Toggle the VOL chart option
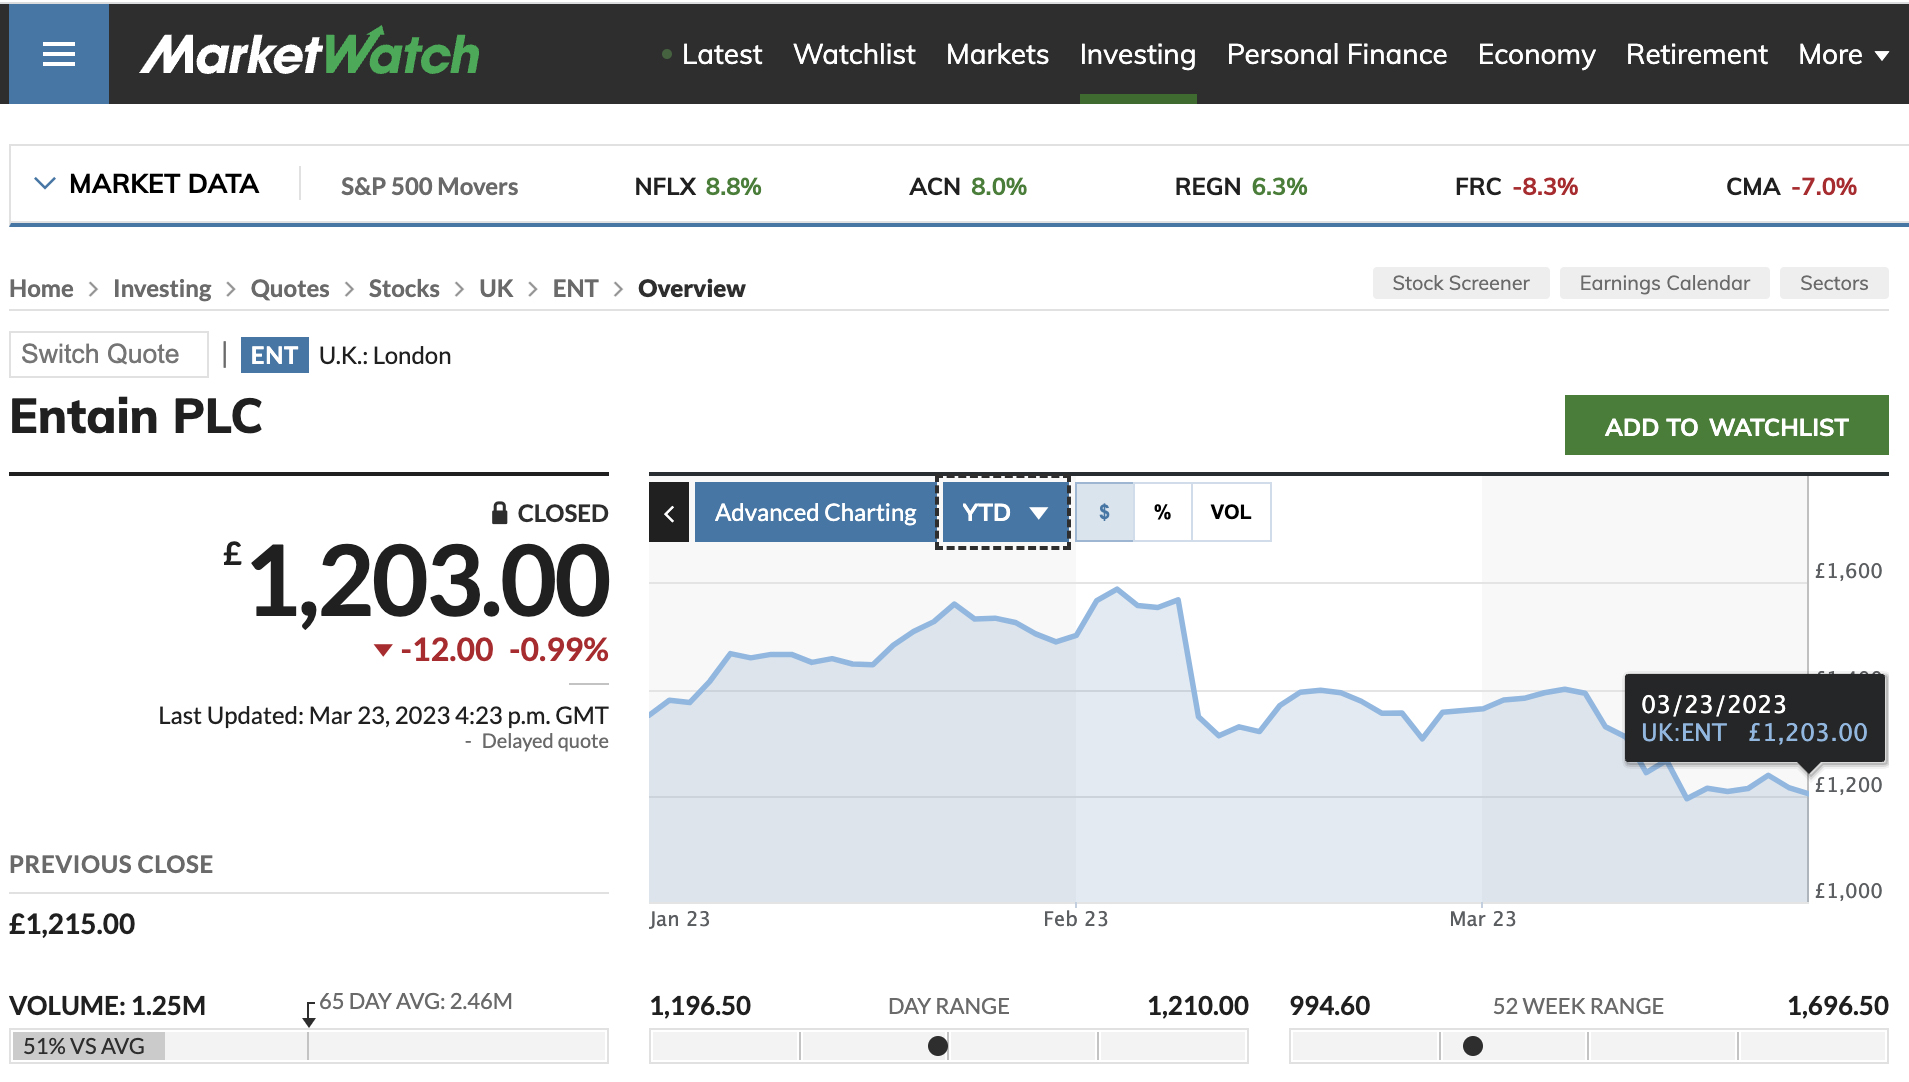This screenshot has height=1082, width=1909. pyautogui.click(x=1231, y=512)
